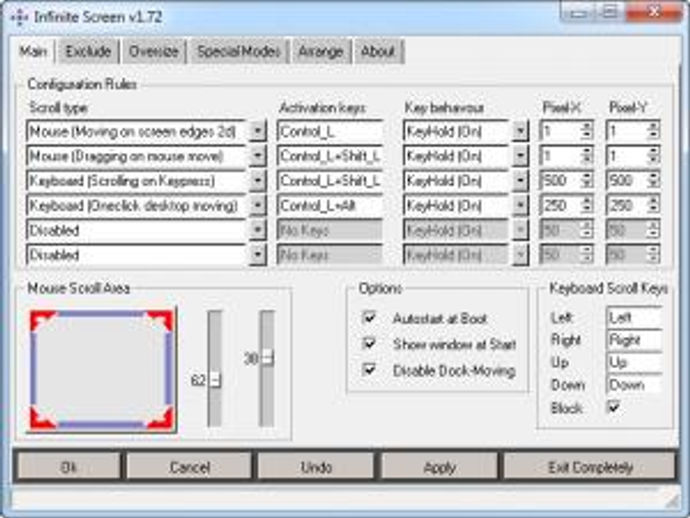Click the Undo button

(x=316, y=467)
